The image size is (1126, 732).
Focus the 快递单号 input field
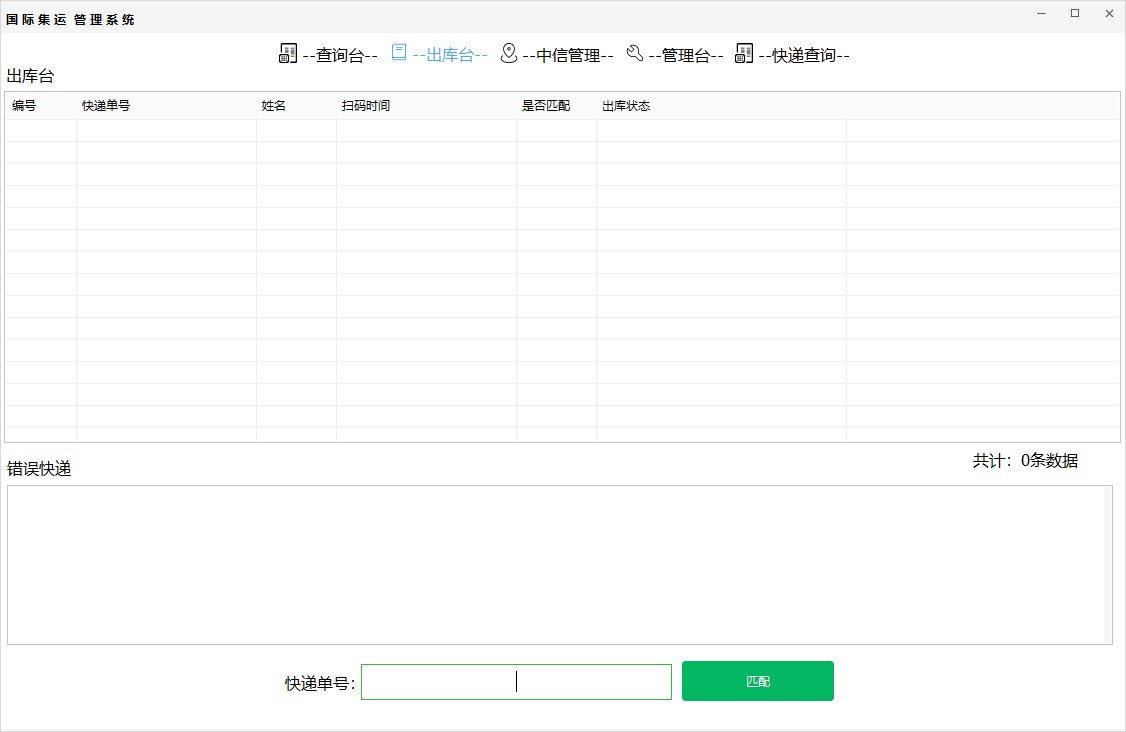pos(516,682)
